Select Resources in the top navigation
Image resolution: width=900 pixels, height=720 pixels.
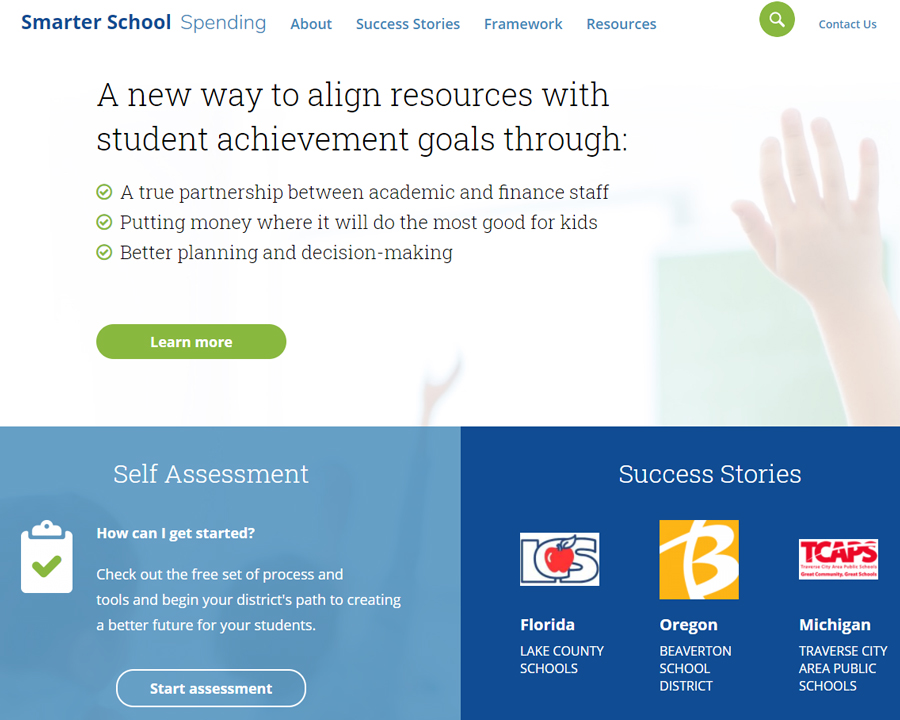pyautogui.click(x=621, y=24)
